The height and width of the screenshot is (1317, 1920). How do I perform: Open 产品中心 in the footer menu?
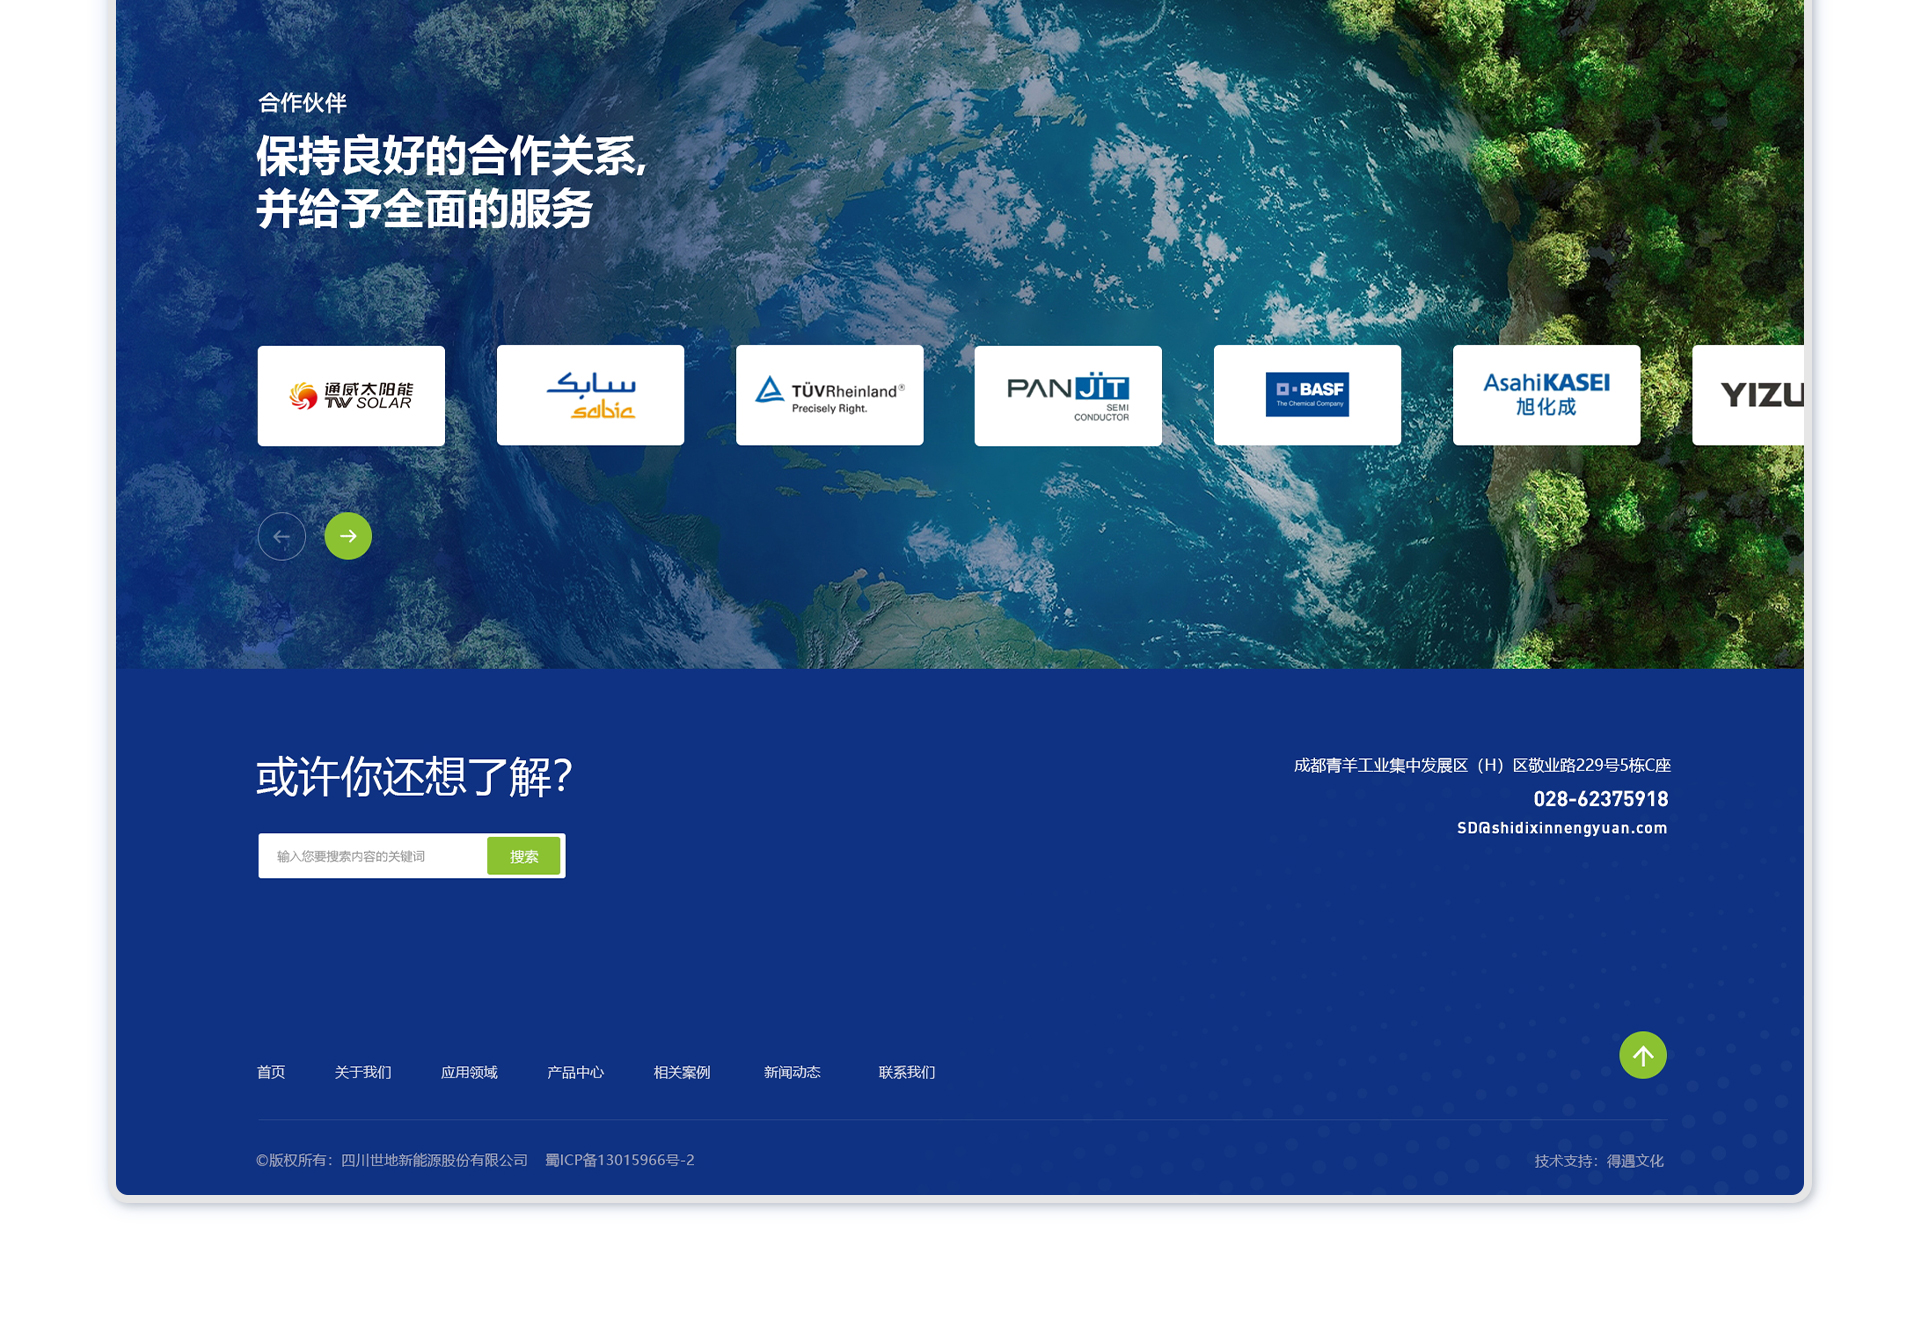(575, 1072)
